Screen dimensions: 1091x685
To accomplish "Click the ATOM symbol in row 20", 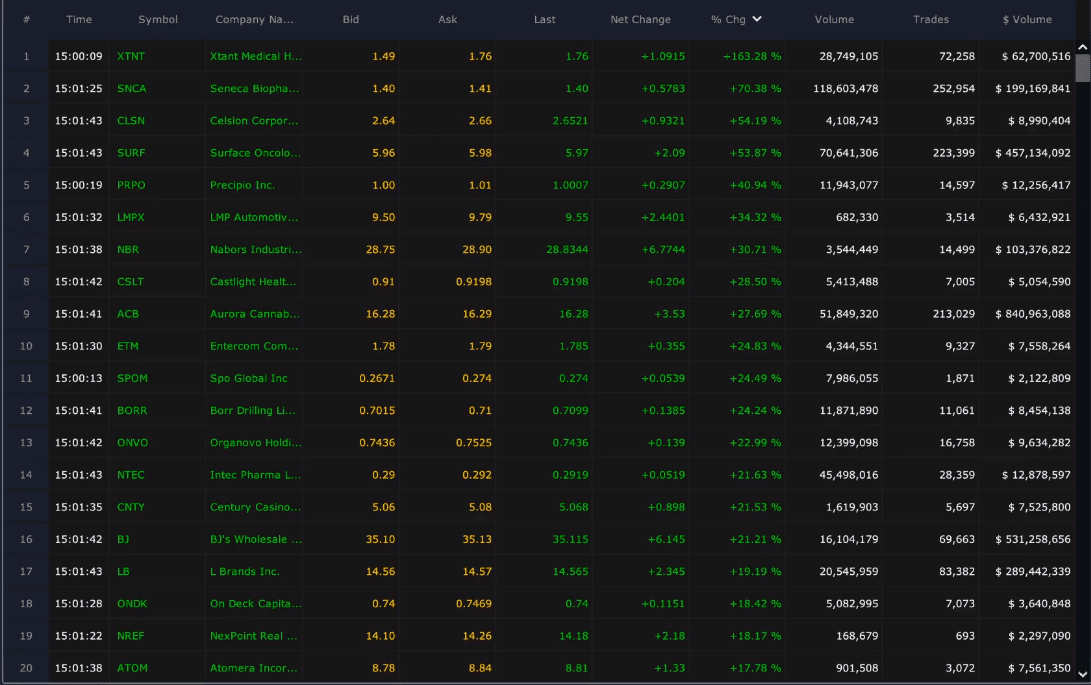I will click(x=132, y=668).
